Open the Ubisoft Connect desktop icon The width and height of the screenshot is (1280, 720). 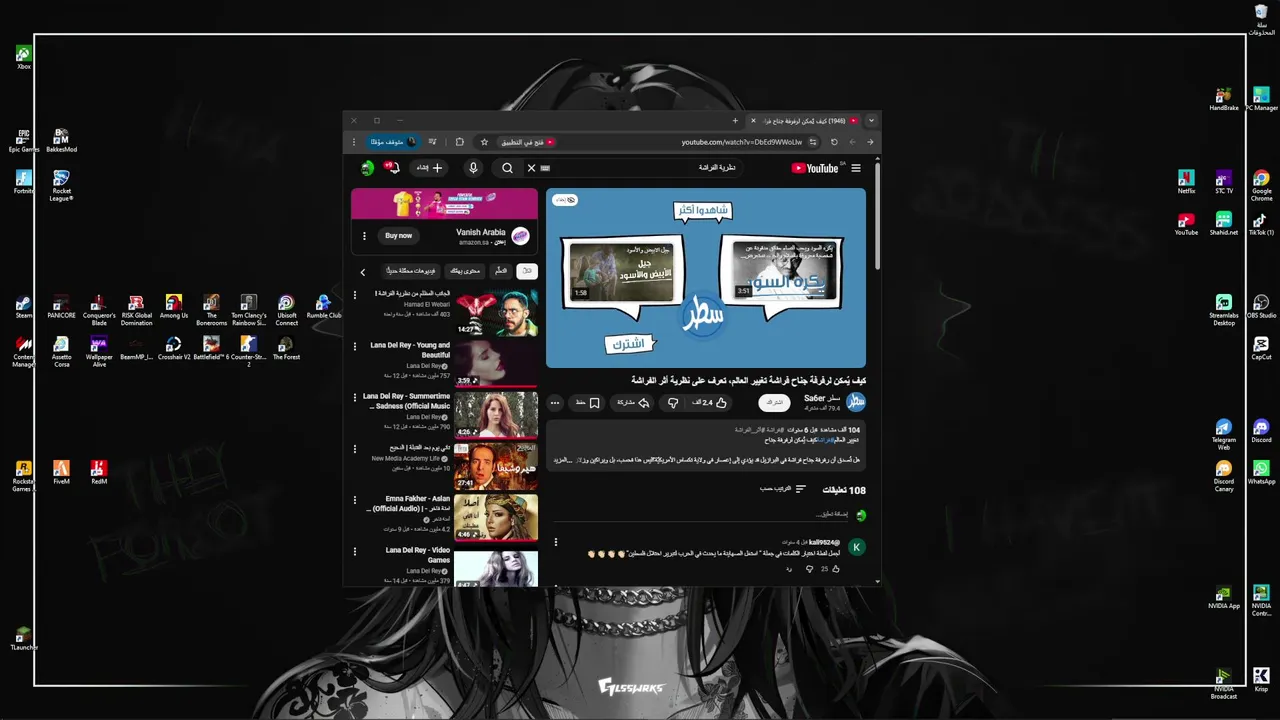(287, 310)
